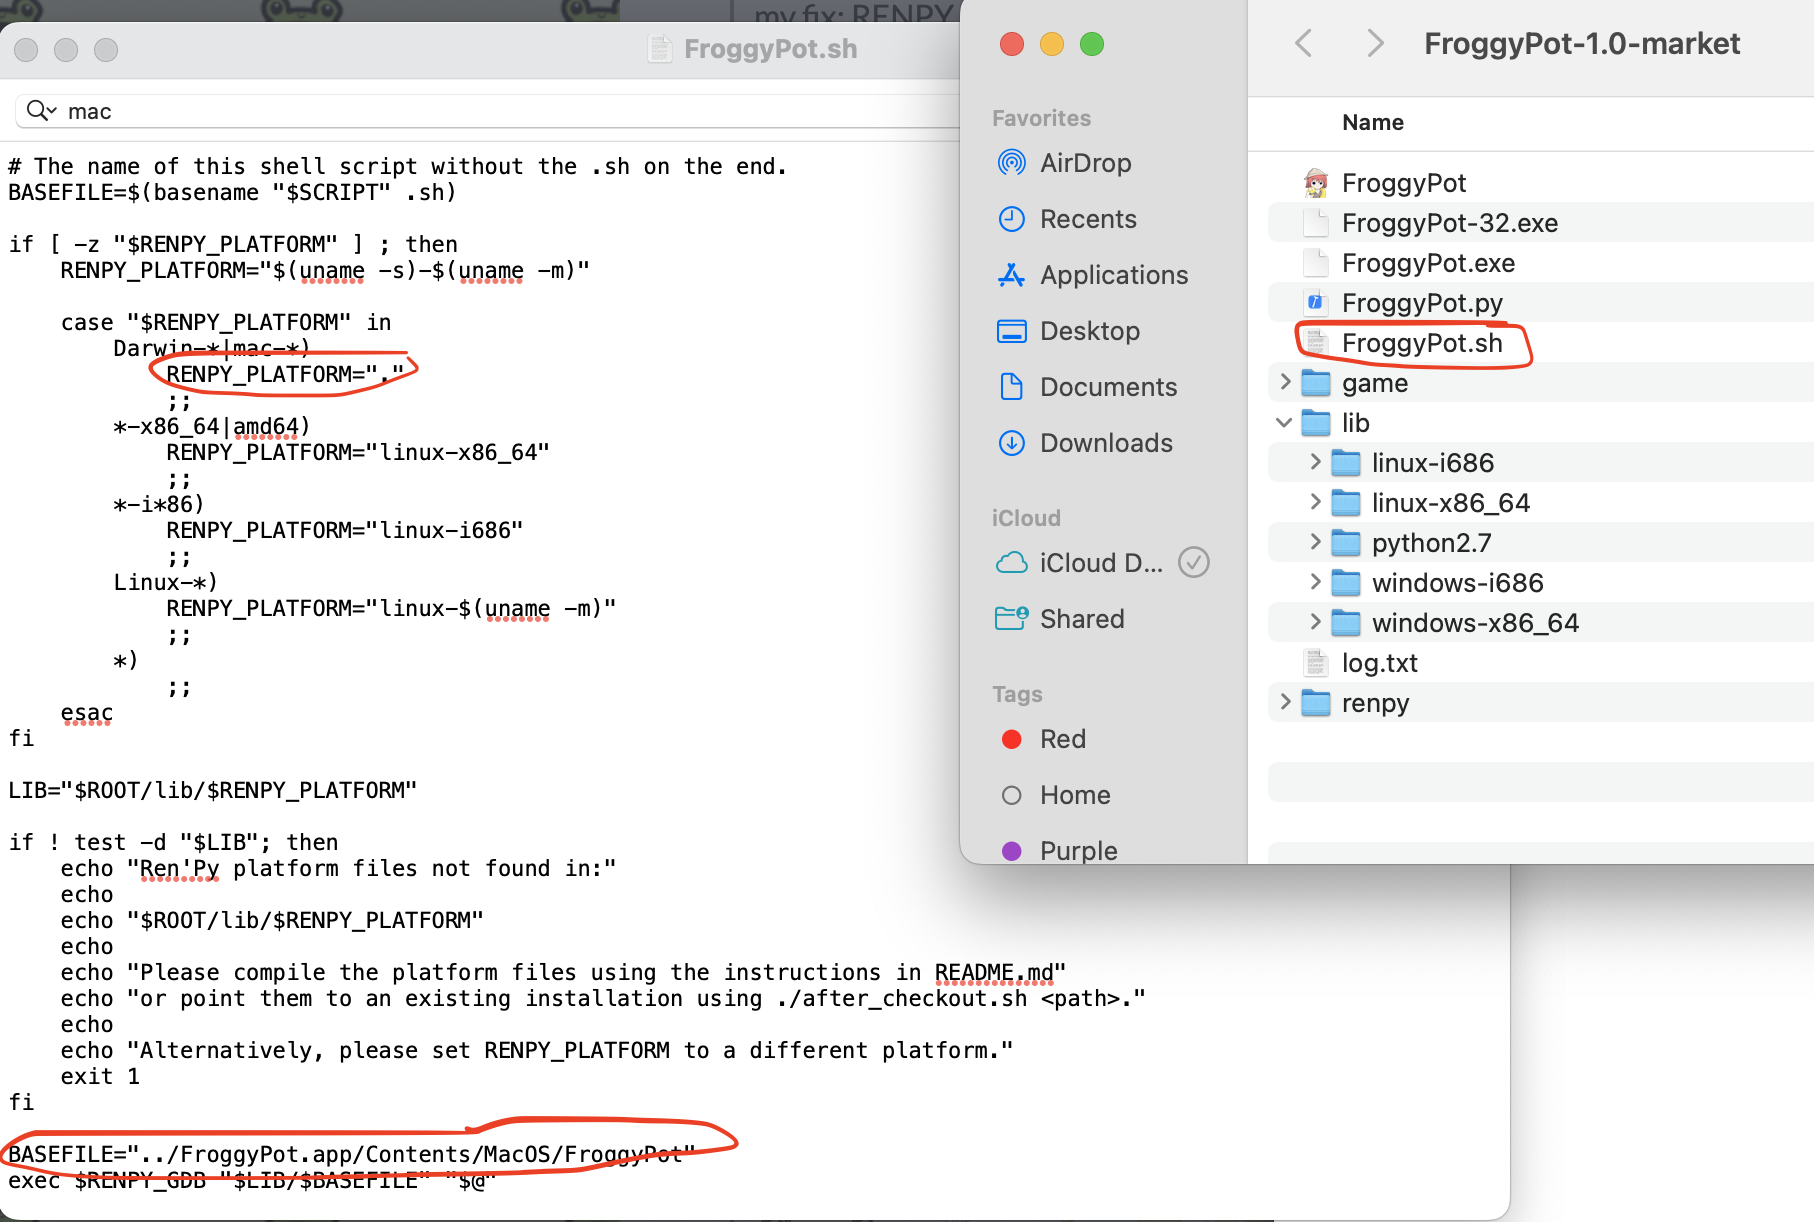The height and width of the screenshot is (1222, 1814).
Task: Click RENPY_PLATFORM="linux-i686" line
Action: tap(344, 530)
